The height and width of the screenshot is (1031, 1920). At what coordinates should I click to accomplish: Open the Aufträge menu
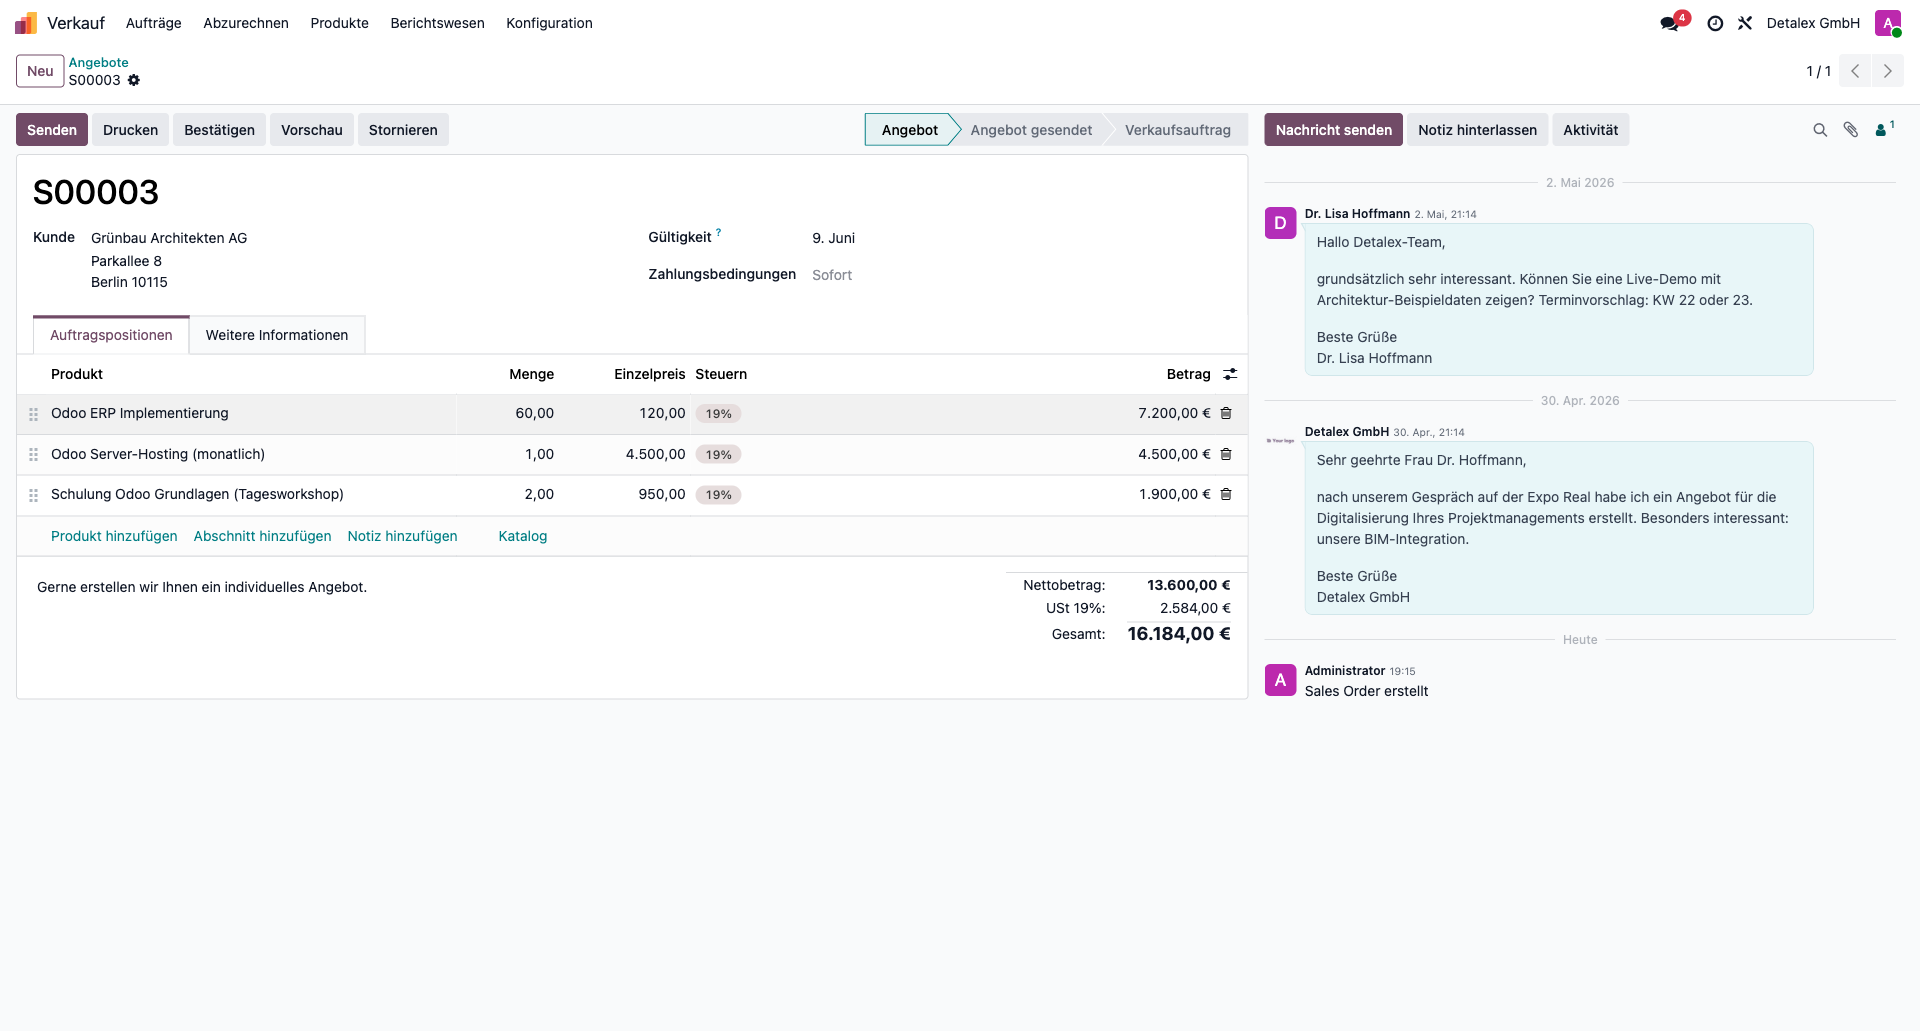(154, 23)
